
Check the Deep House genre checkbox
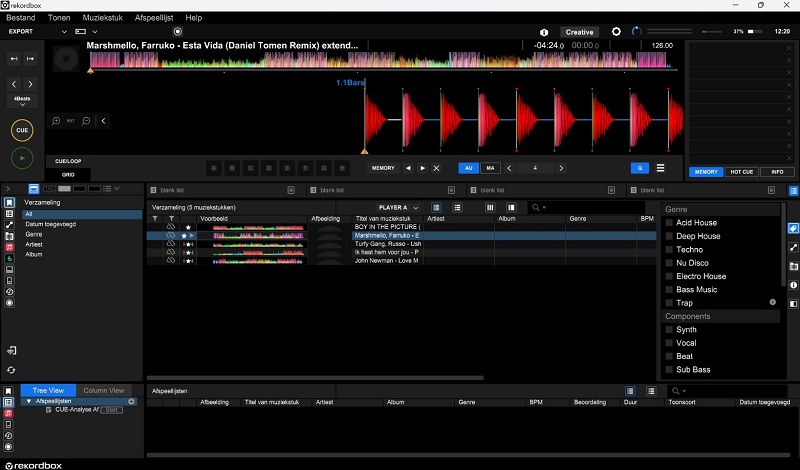(669, 236)
